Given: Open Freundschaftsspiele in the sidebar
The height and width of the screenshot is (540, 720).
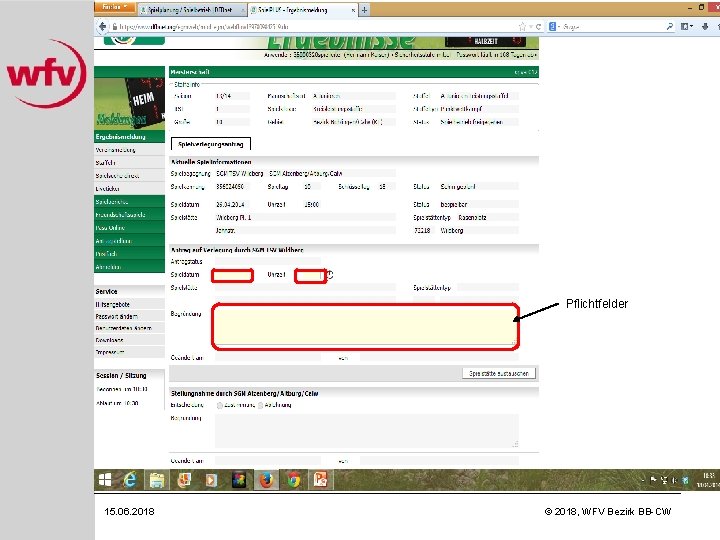Looking at the screenshot, I should click(129, 214).
